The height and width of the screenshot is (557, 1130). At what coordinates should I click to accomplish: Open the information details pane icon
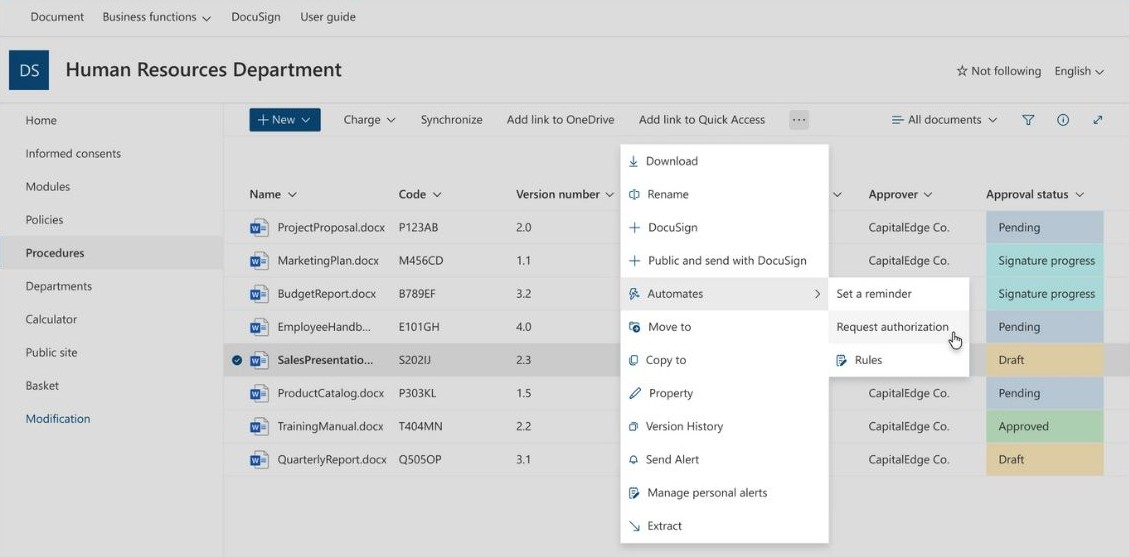click(1063, 120)
